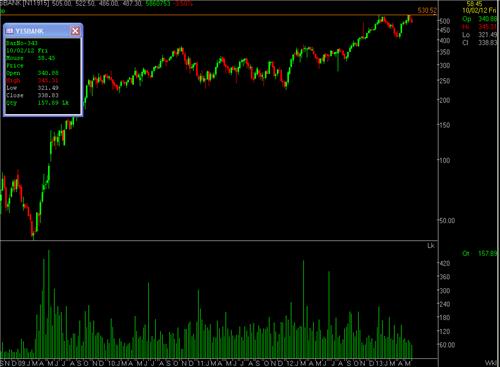Select the 12 year marker on time axis
The width and height of the screenshot is (500, 367).
(x=290, y=363)
